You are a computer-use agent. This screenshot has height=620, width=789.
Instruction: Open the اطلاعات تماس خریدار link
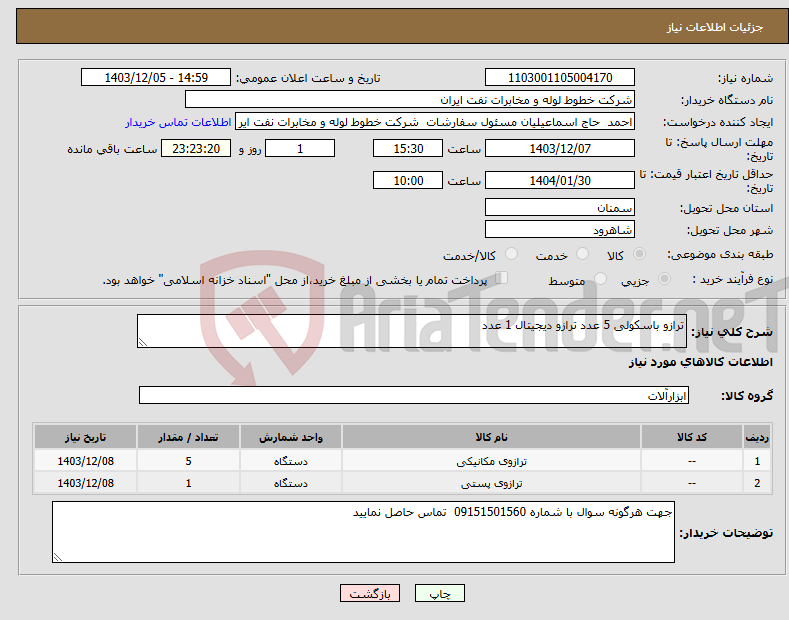point(178,122)
